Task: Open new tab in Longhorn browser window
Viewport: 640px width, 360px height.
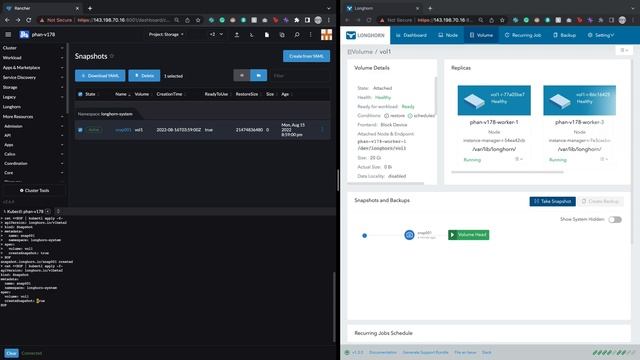Action: 430,8
